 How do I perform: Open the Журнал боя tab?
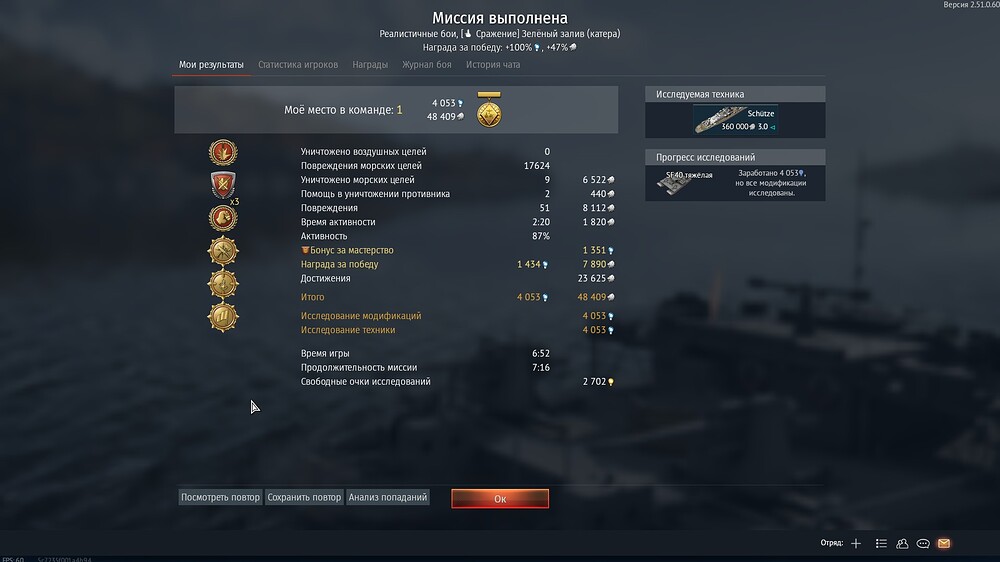click(x=427, y=64)
